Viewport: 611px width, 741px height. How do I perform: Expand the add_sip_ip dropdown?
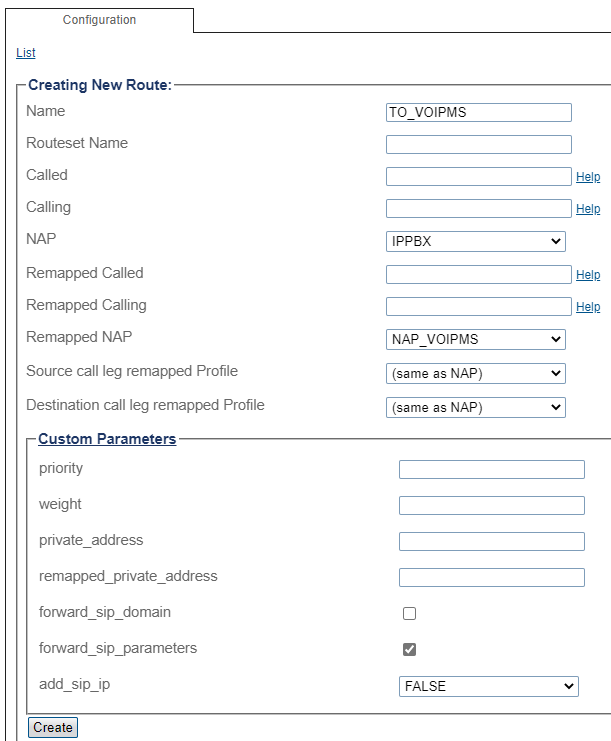click(x=488, y=686)
